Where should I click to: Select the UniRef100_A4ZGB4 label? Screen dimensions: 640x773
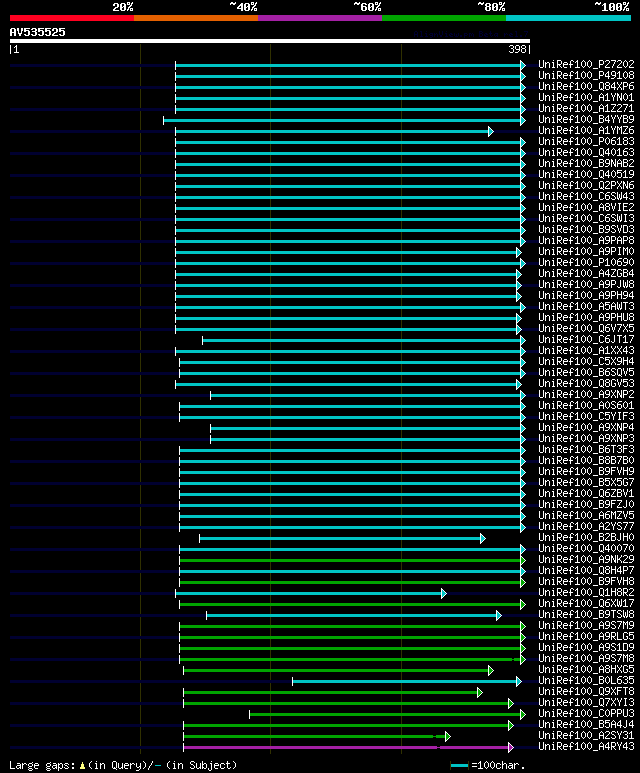point(586,274)
